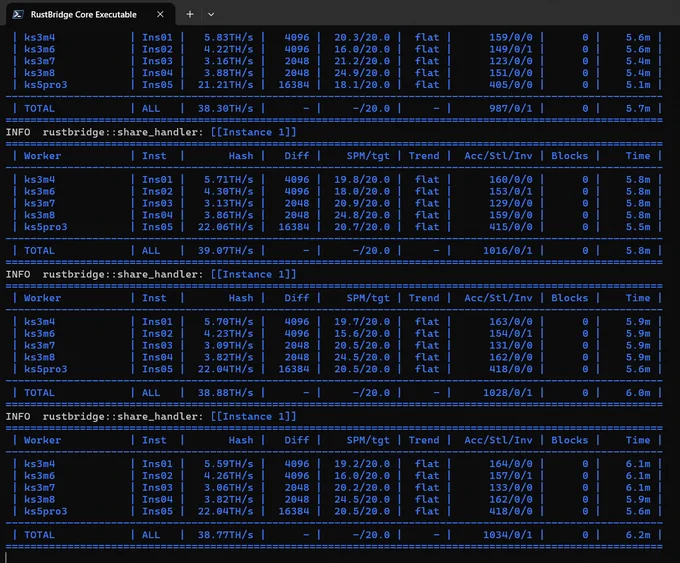Click the 4.26TH/s hash value
Viewport: 680px width, 563px height.
pyautogui.click(x=229, y=476)
